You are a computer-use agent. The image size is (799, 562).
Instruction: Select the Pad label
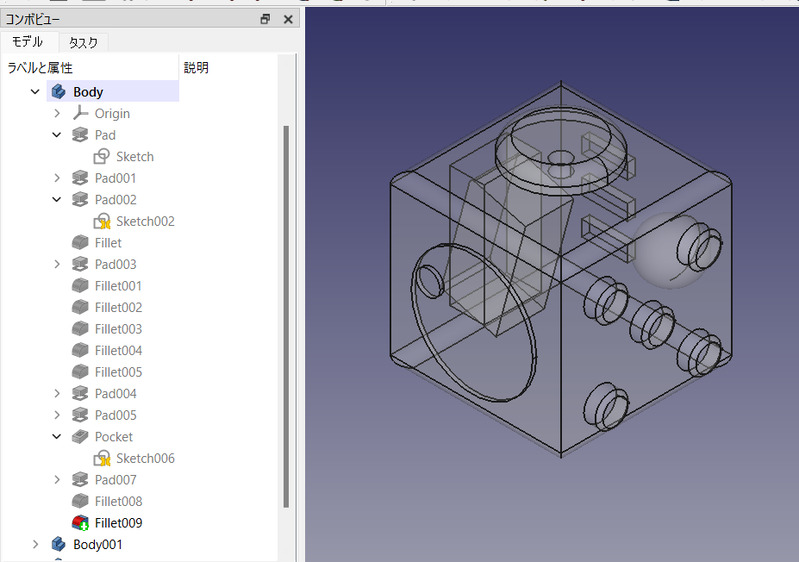[x=105, y=135]
